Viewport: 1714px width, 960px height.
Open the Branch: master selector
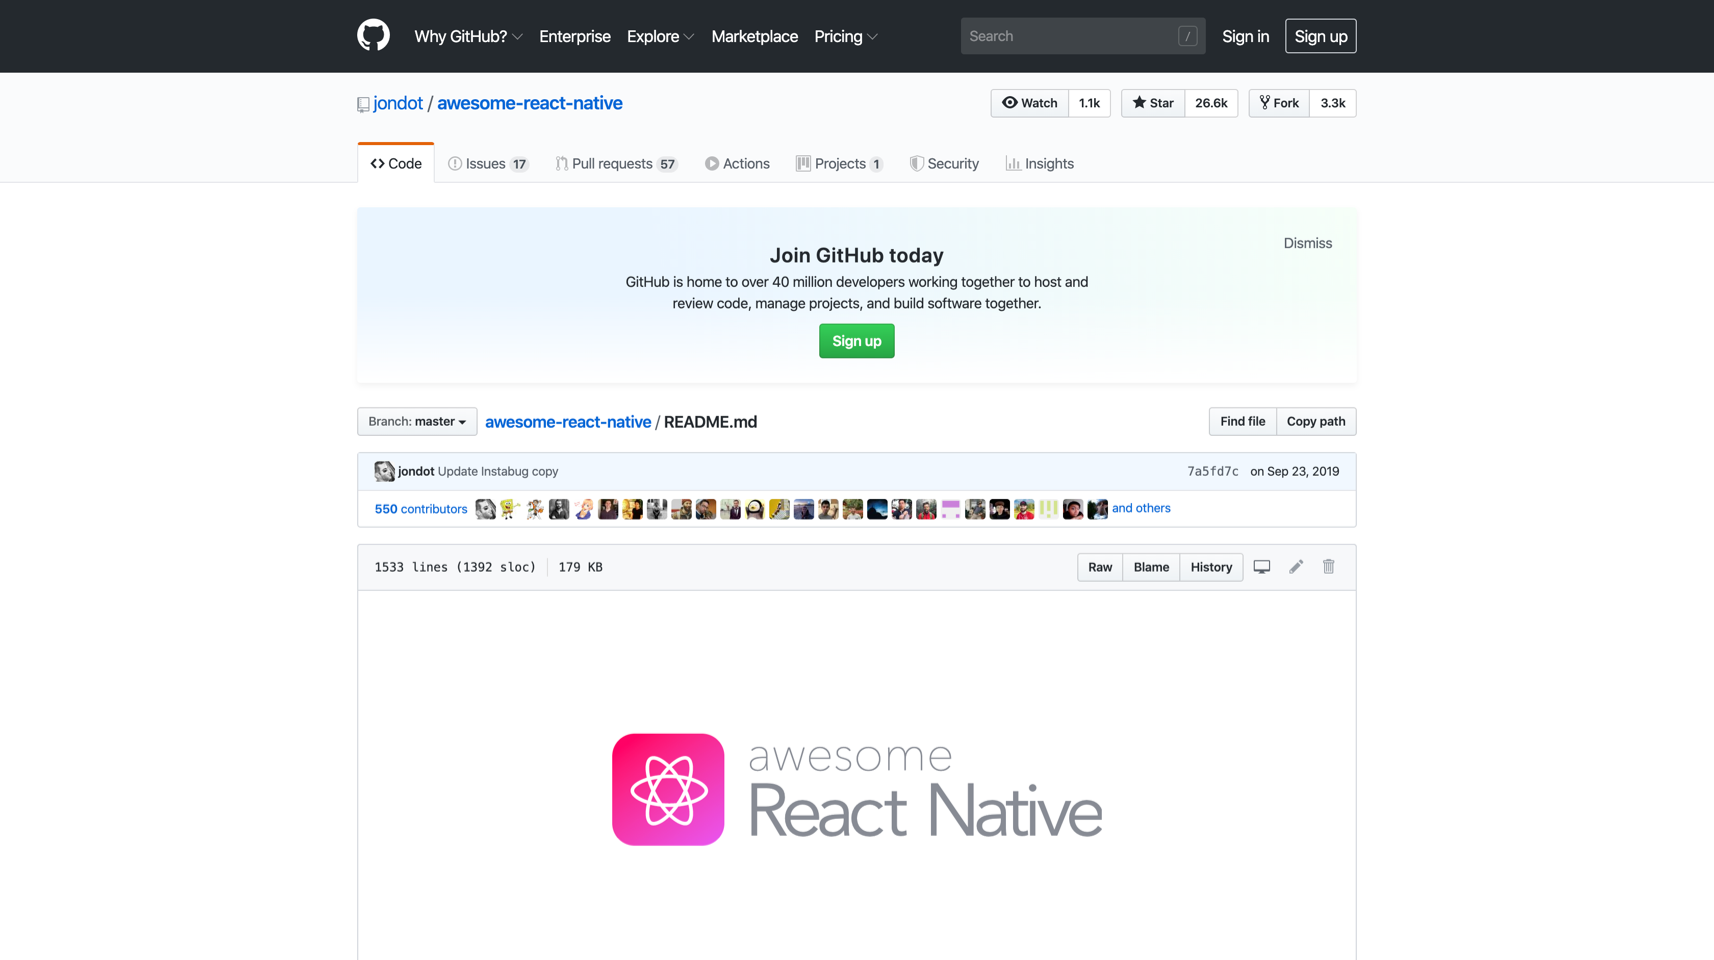click(x=417, y=421)
